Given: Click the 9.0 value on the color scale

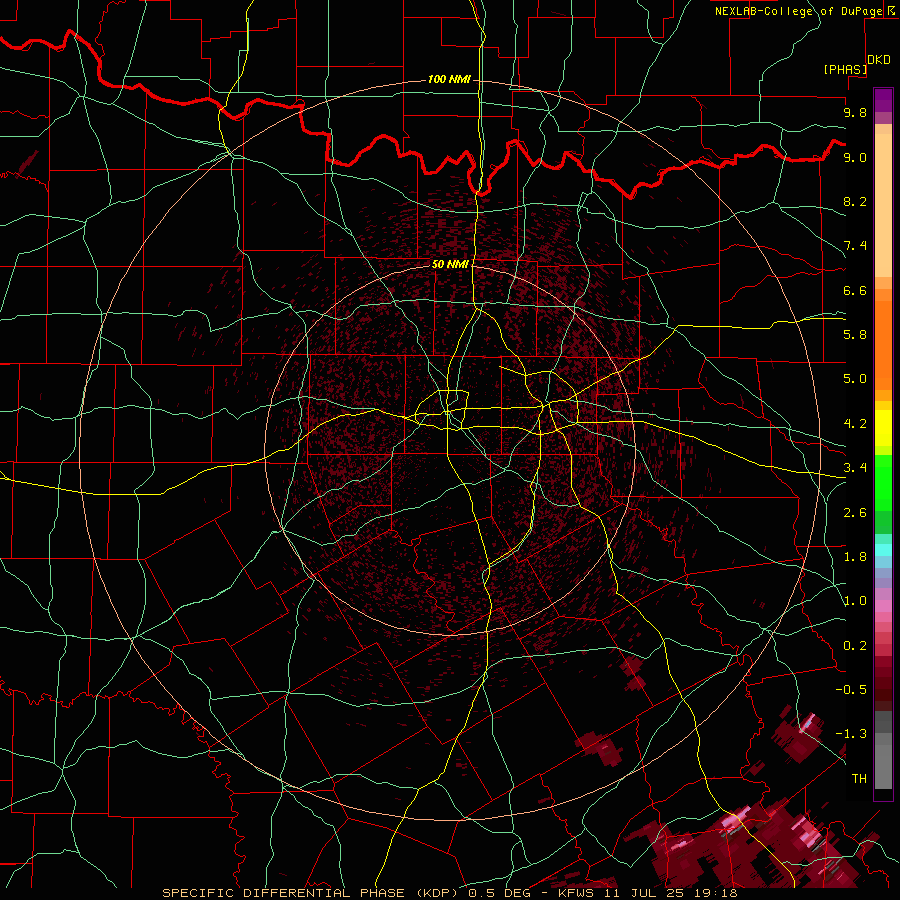Looking at the screenshot, I should coord(855,157).
